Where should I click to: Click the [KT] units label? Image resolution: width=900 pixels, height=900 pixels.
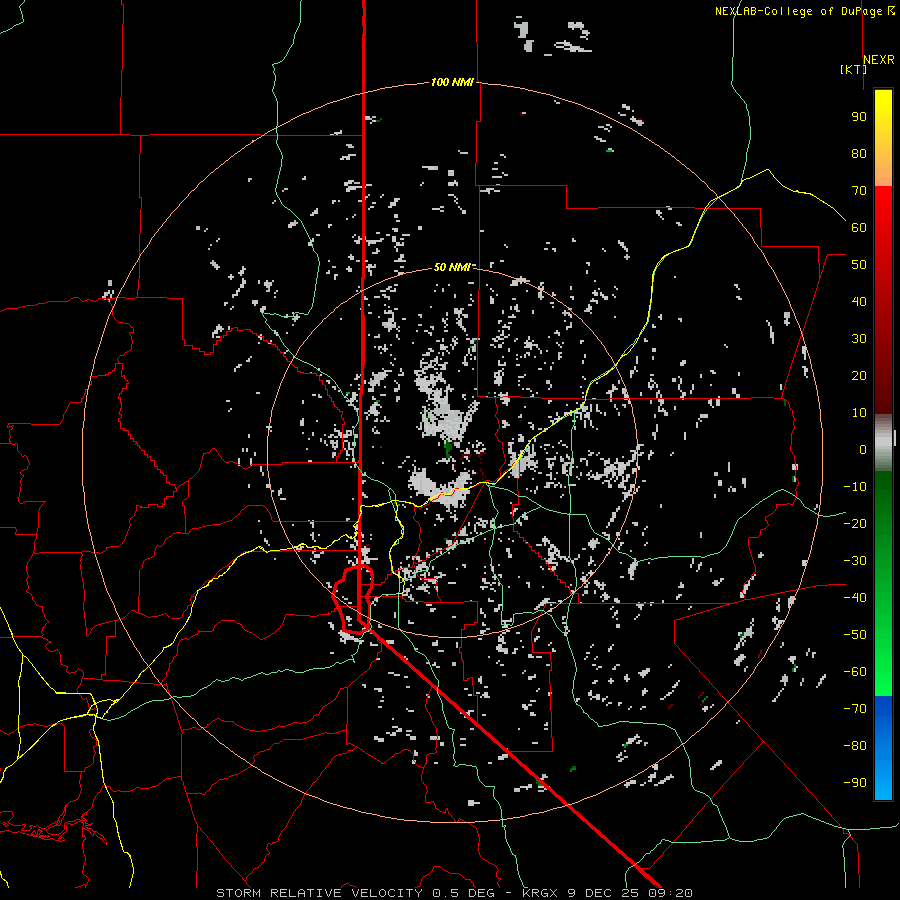(854, 69)
